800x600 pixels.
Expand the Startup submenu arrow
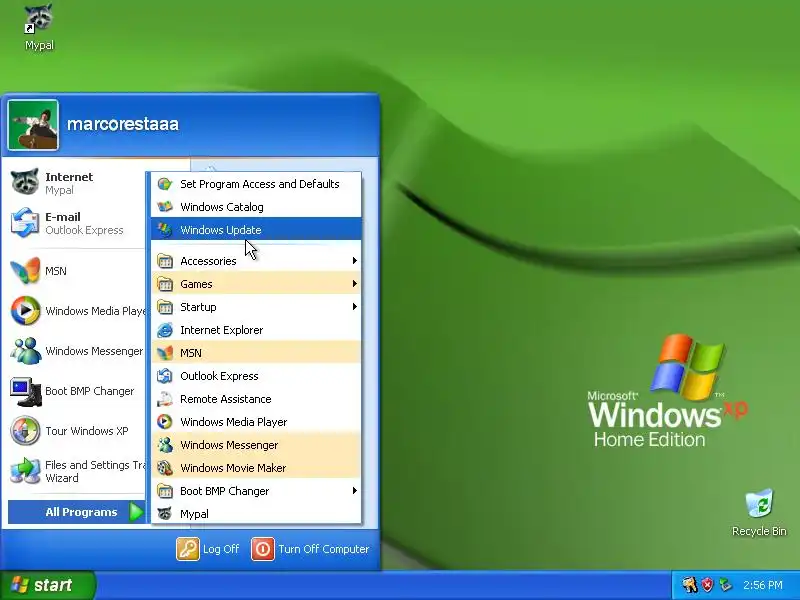tap(354, 307)
